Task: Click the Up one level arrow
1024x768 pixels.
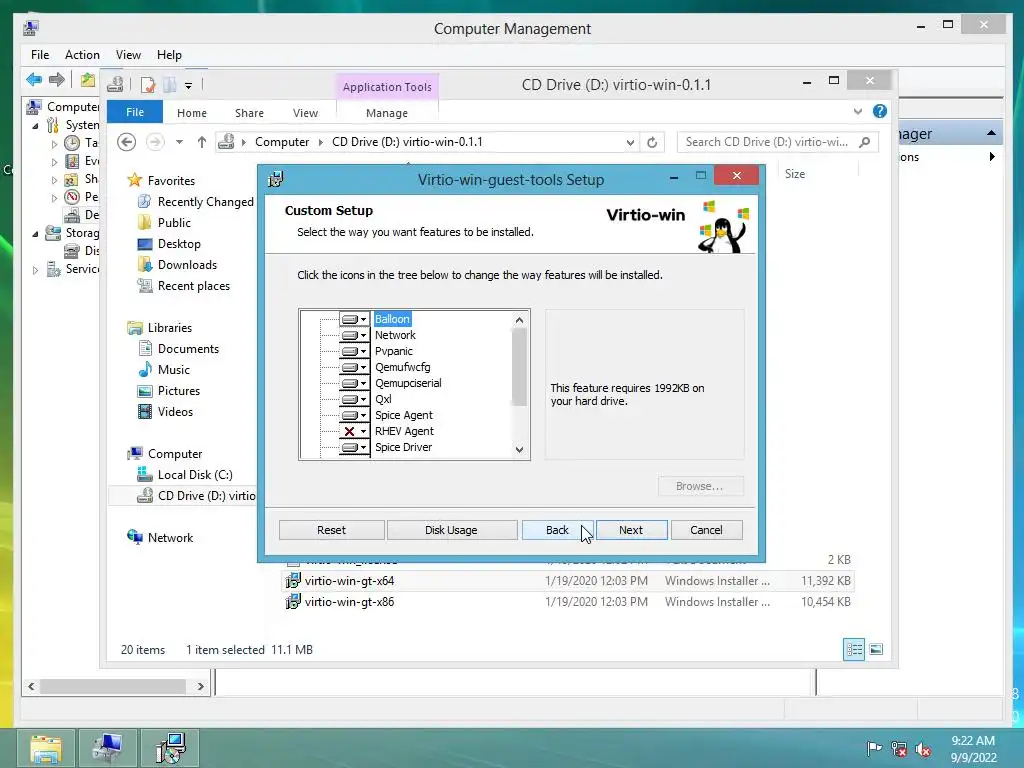Action: pyautogui.click(x=202, y=142)
